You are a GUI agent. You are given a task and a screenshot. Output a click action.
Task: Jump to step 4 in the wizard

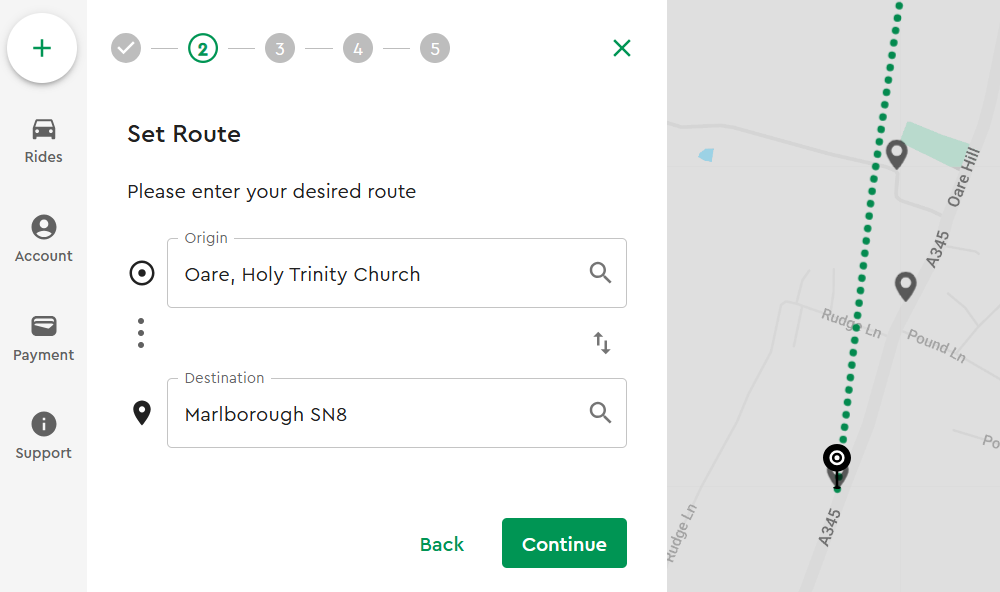tap(358, 48)
